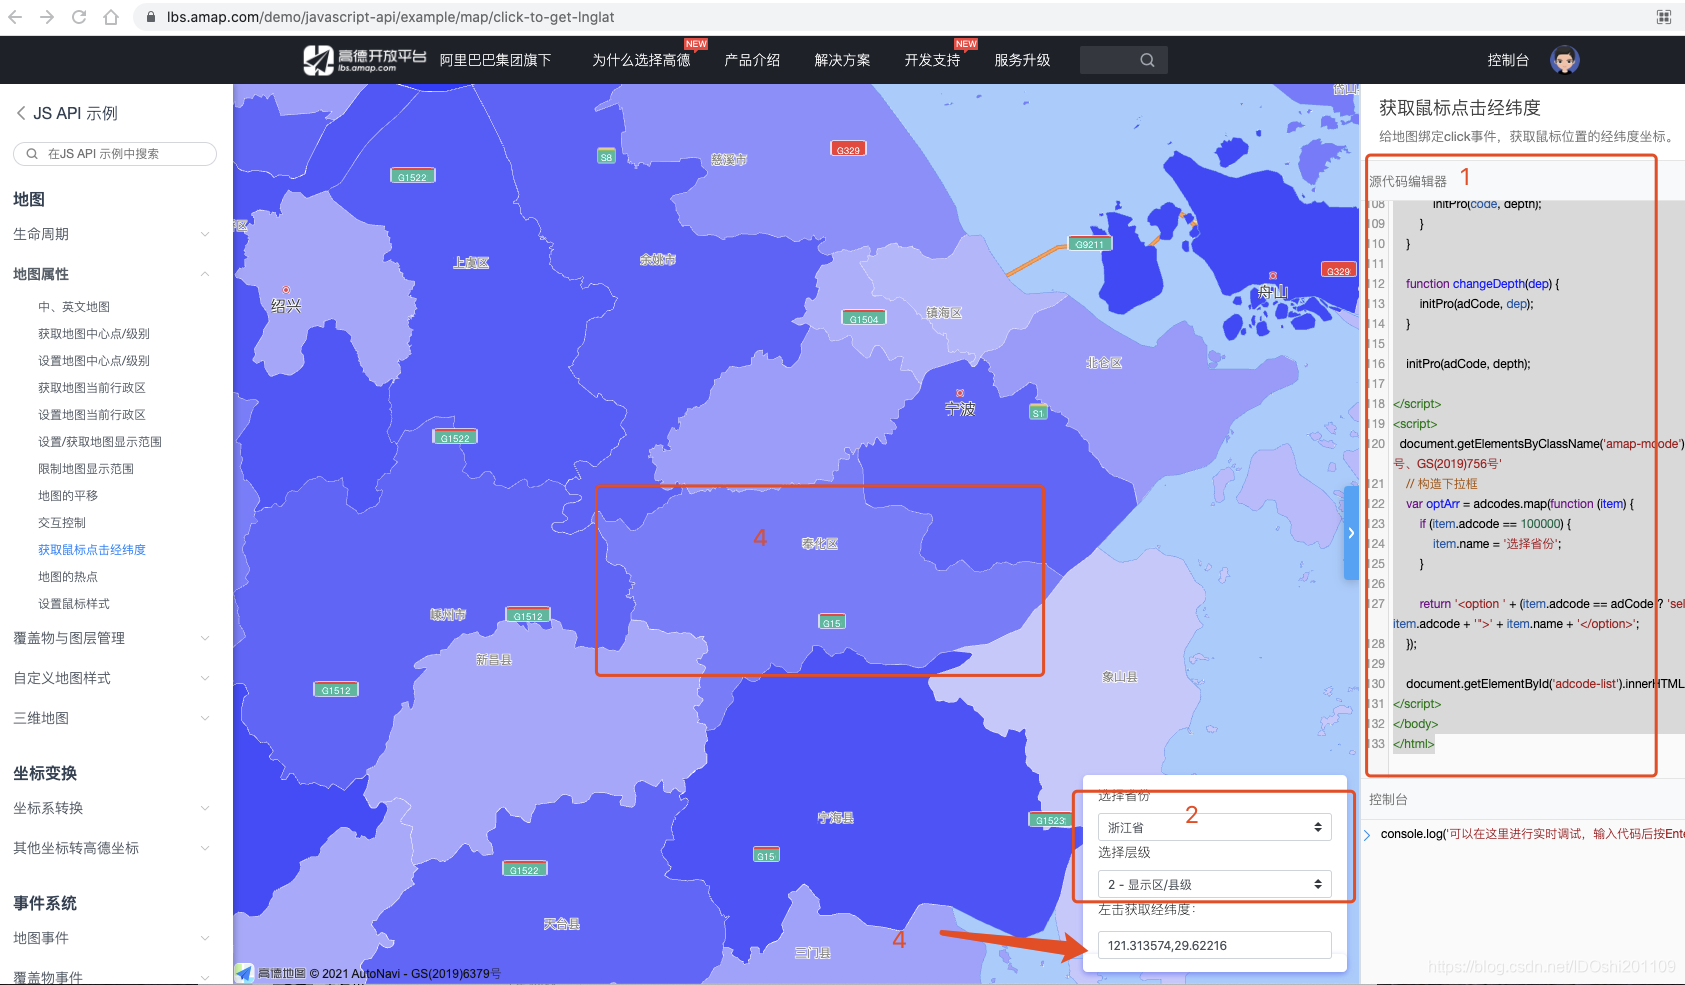Click the 宁海县 label on the map
The height and width of the screenshot is (985, 1685).
(x=836, y=818)
